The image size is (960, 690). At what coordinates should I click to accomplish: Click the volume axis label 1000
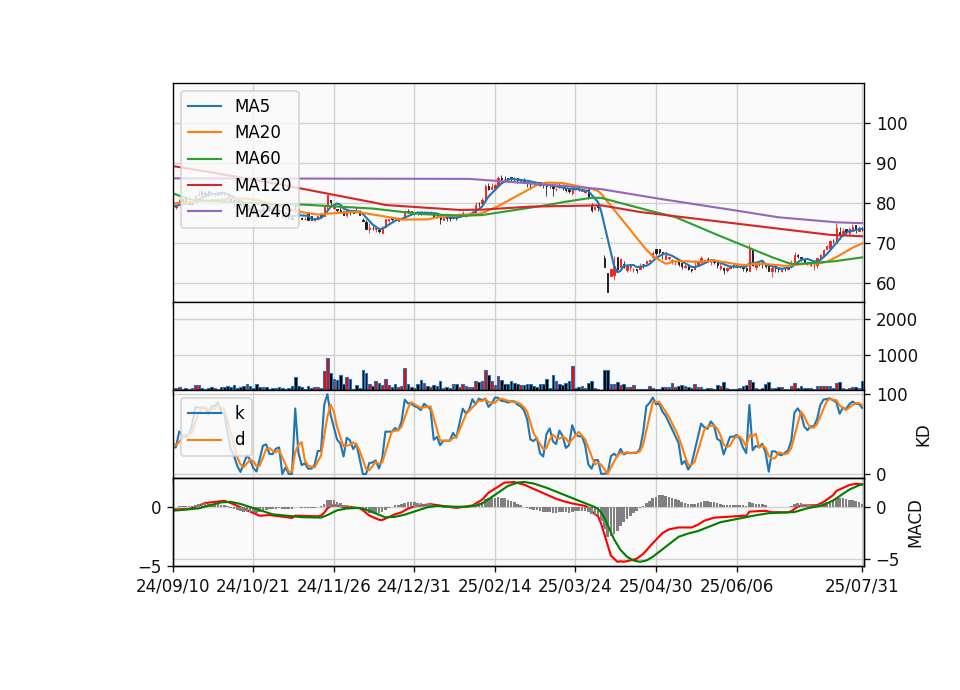(897, 356)
